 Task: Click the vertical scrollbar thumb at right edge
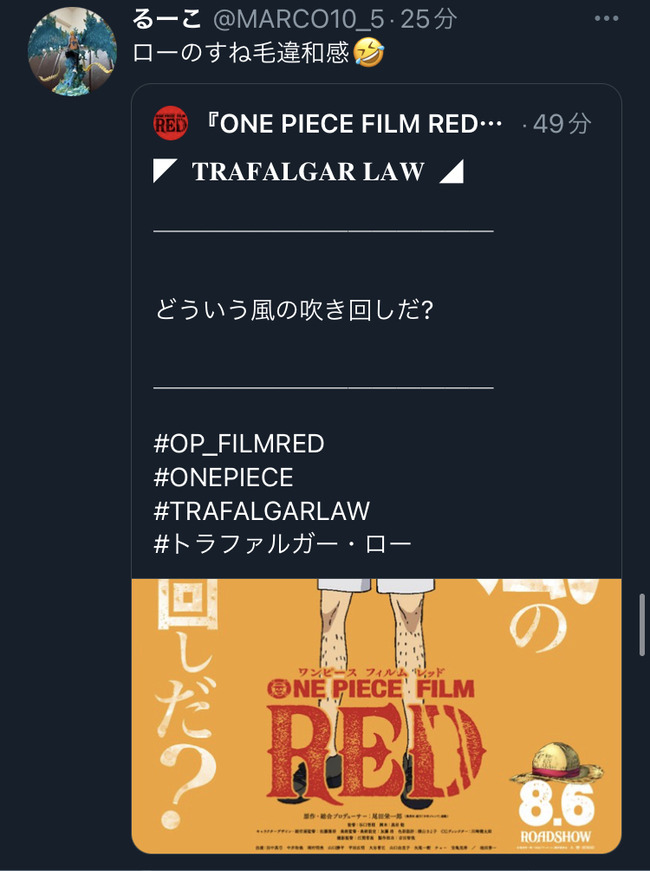(643, 625)
